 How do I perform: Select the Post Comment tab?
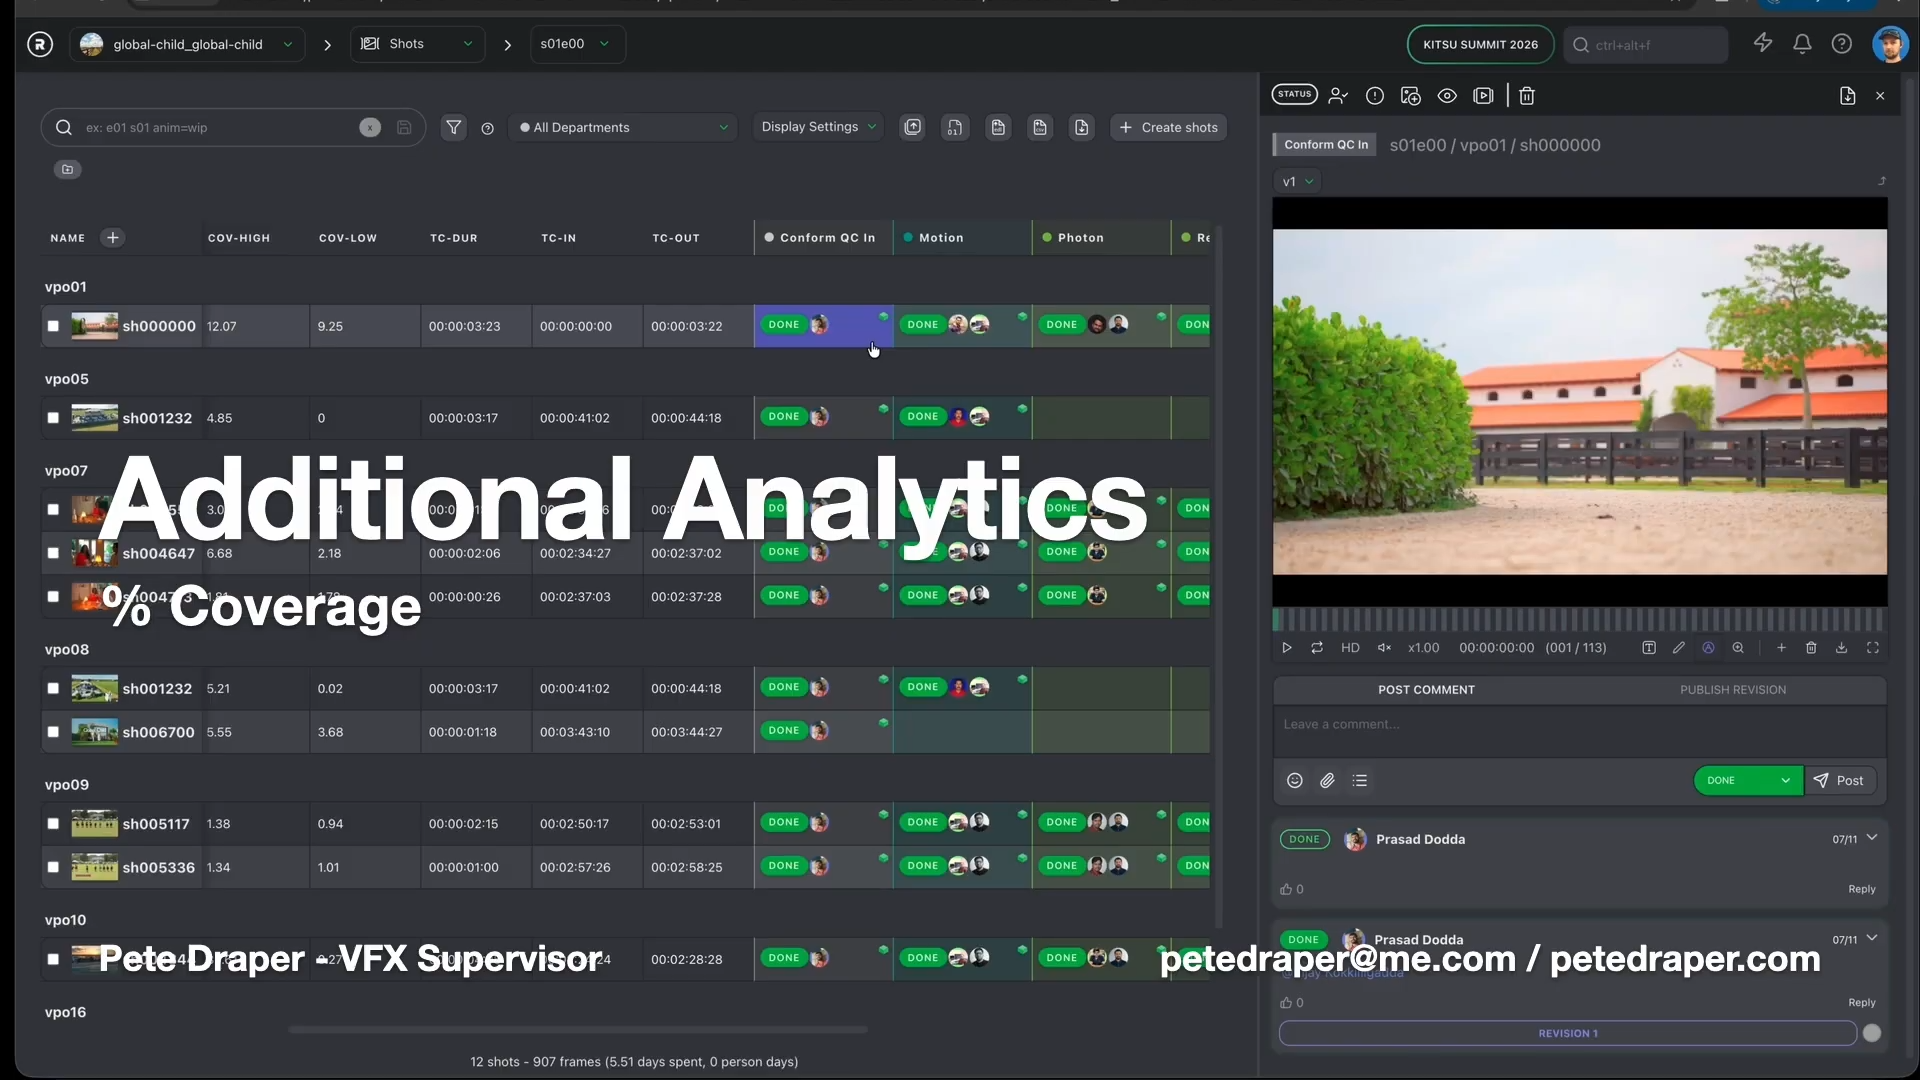[1426, 690]
